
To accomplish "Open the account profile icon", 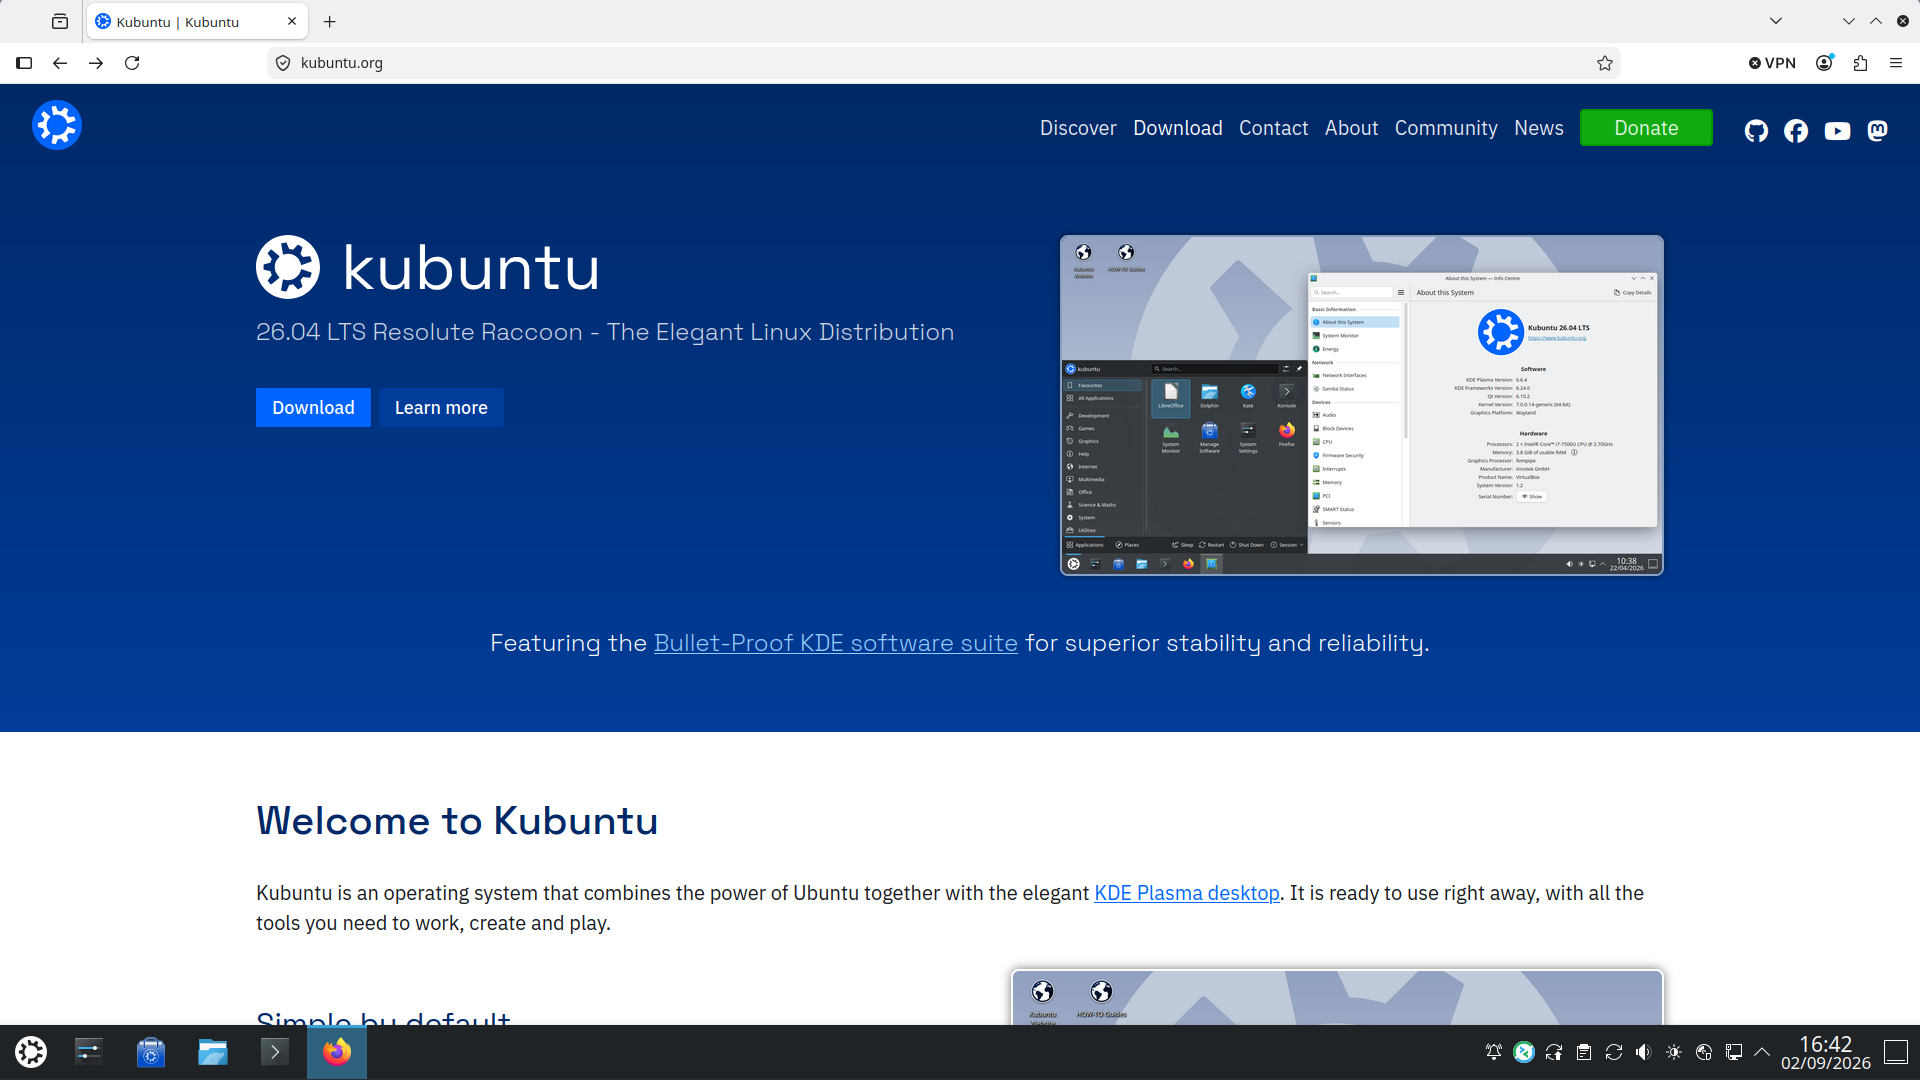I will [x=1824, y=63].
